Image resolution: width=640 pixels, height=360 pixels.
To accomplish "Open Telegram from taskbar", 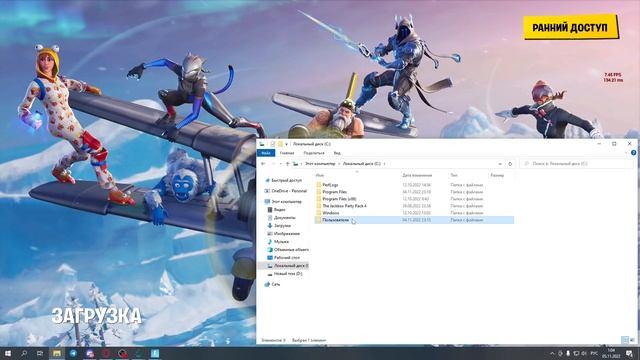I will [73, 353].
